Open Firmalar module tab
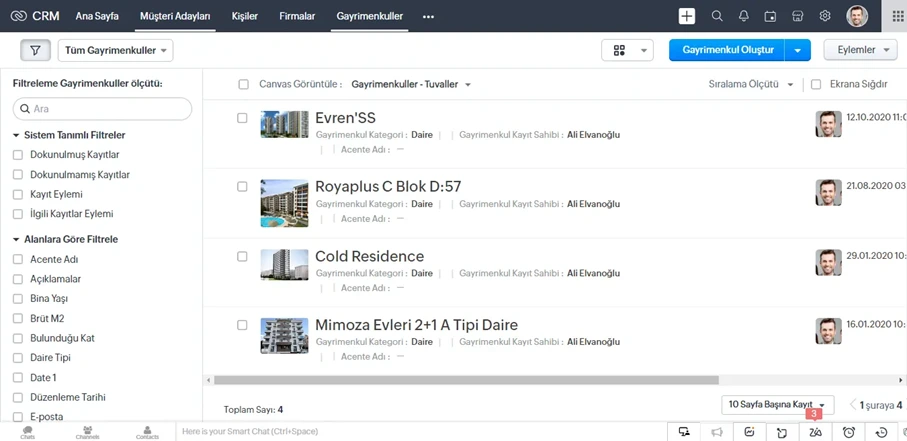This screenshot has width=907, height=441. (x=297, y=16)
